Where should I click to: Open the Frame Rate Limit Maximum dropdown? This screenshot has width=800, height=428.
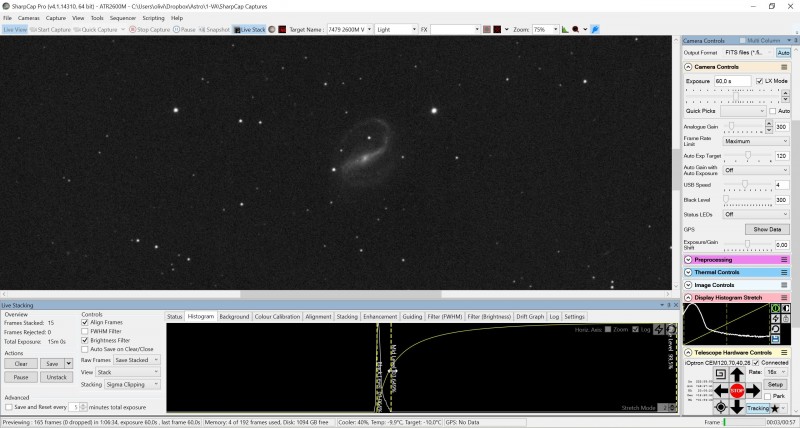[x=756, y=141]
